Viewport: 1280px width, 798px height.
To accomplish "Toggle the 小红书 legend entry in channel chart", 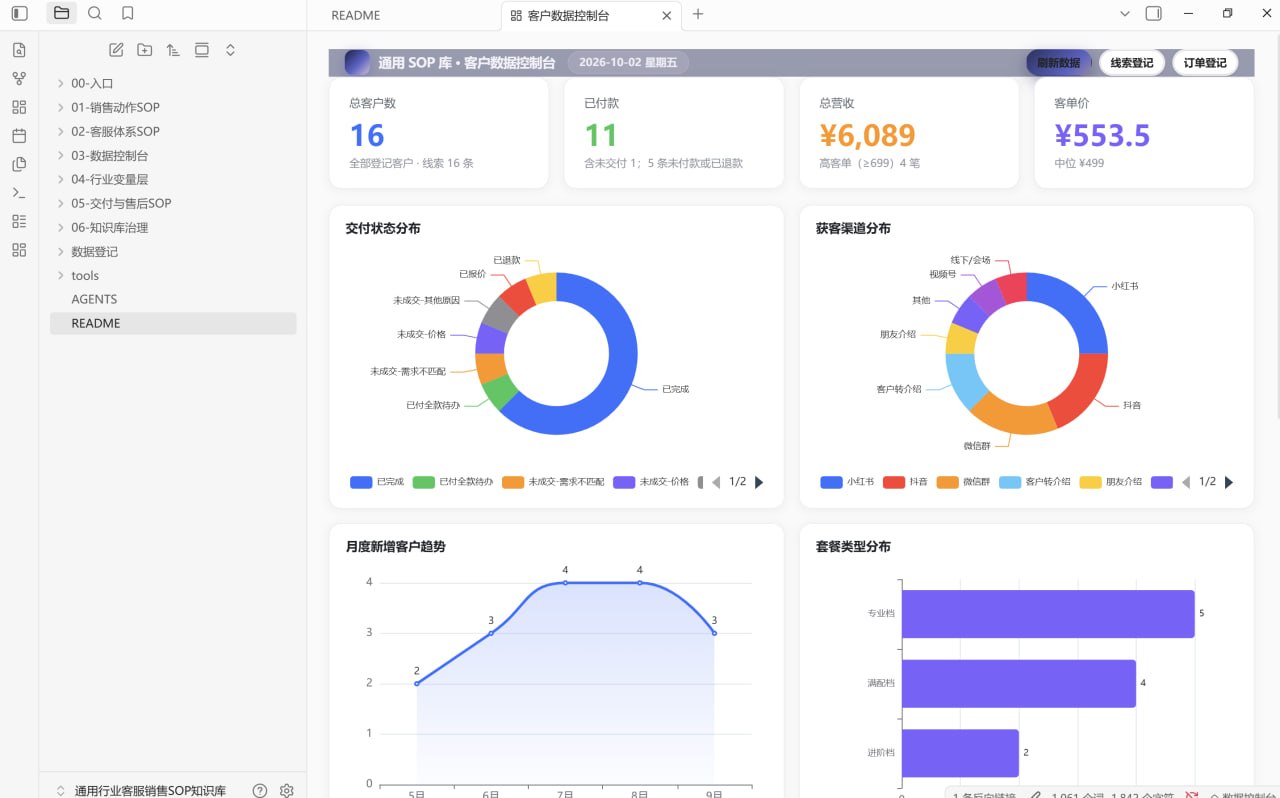I will pos(847,482).
